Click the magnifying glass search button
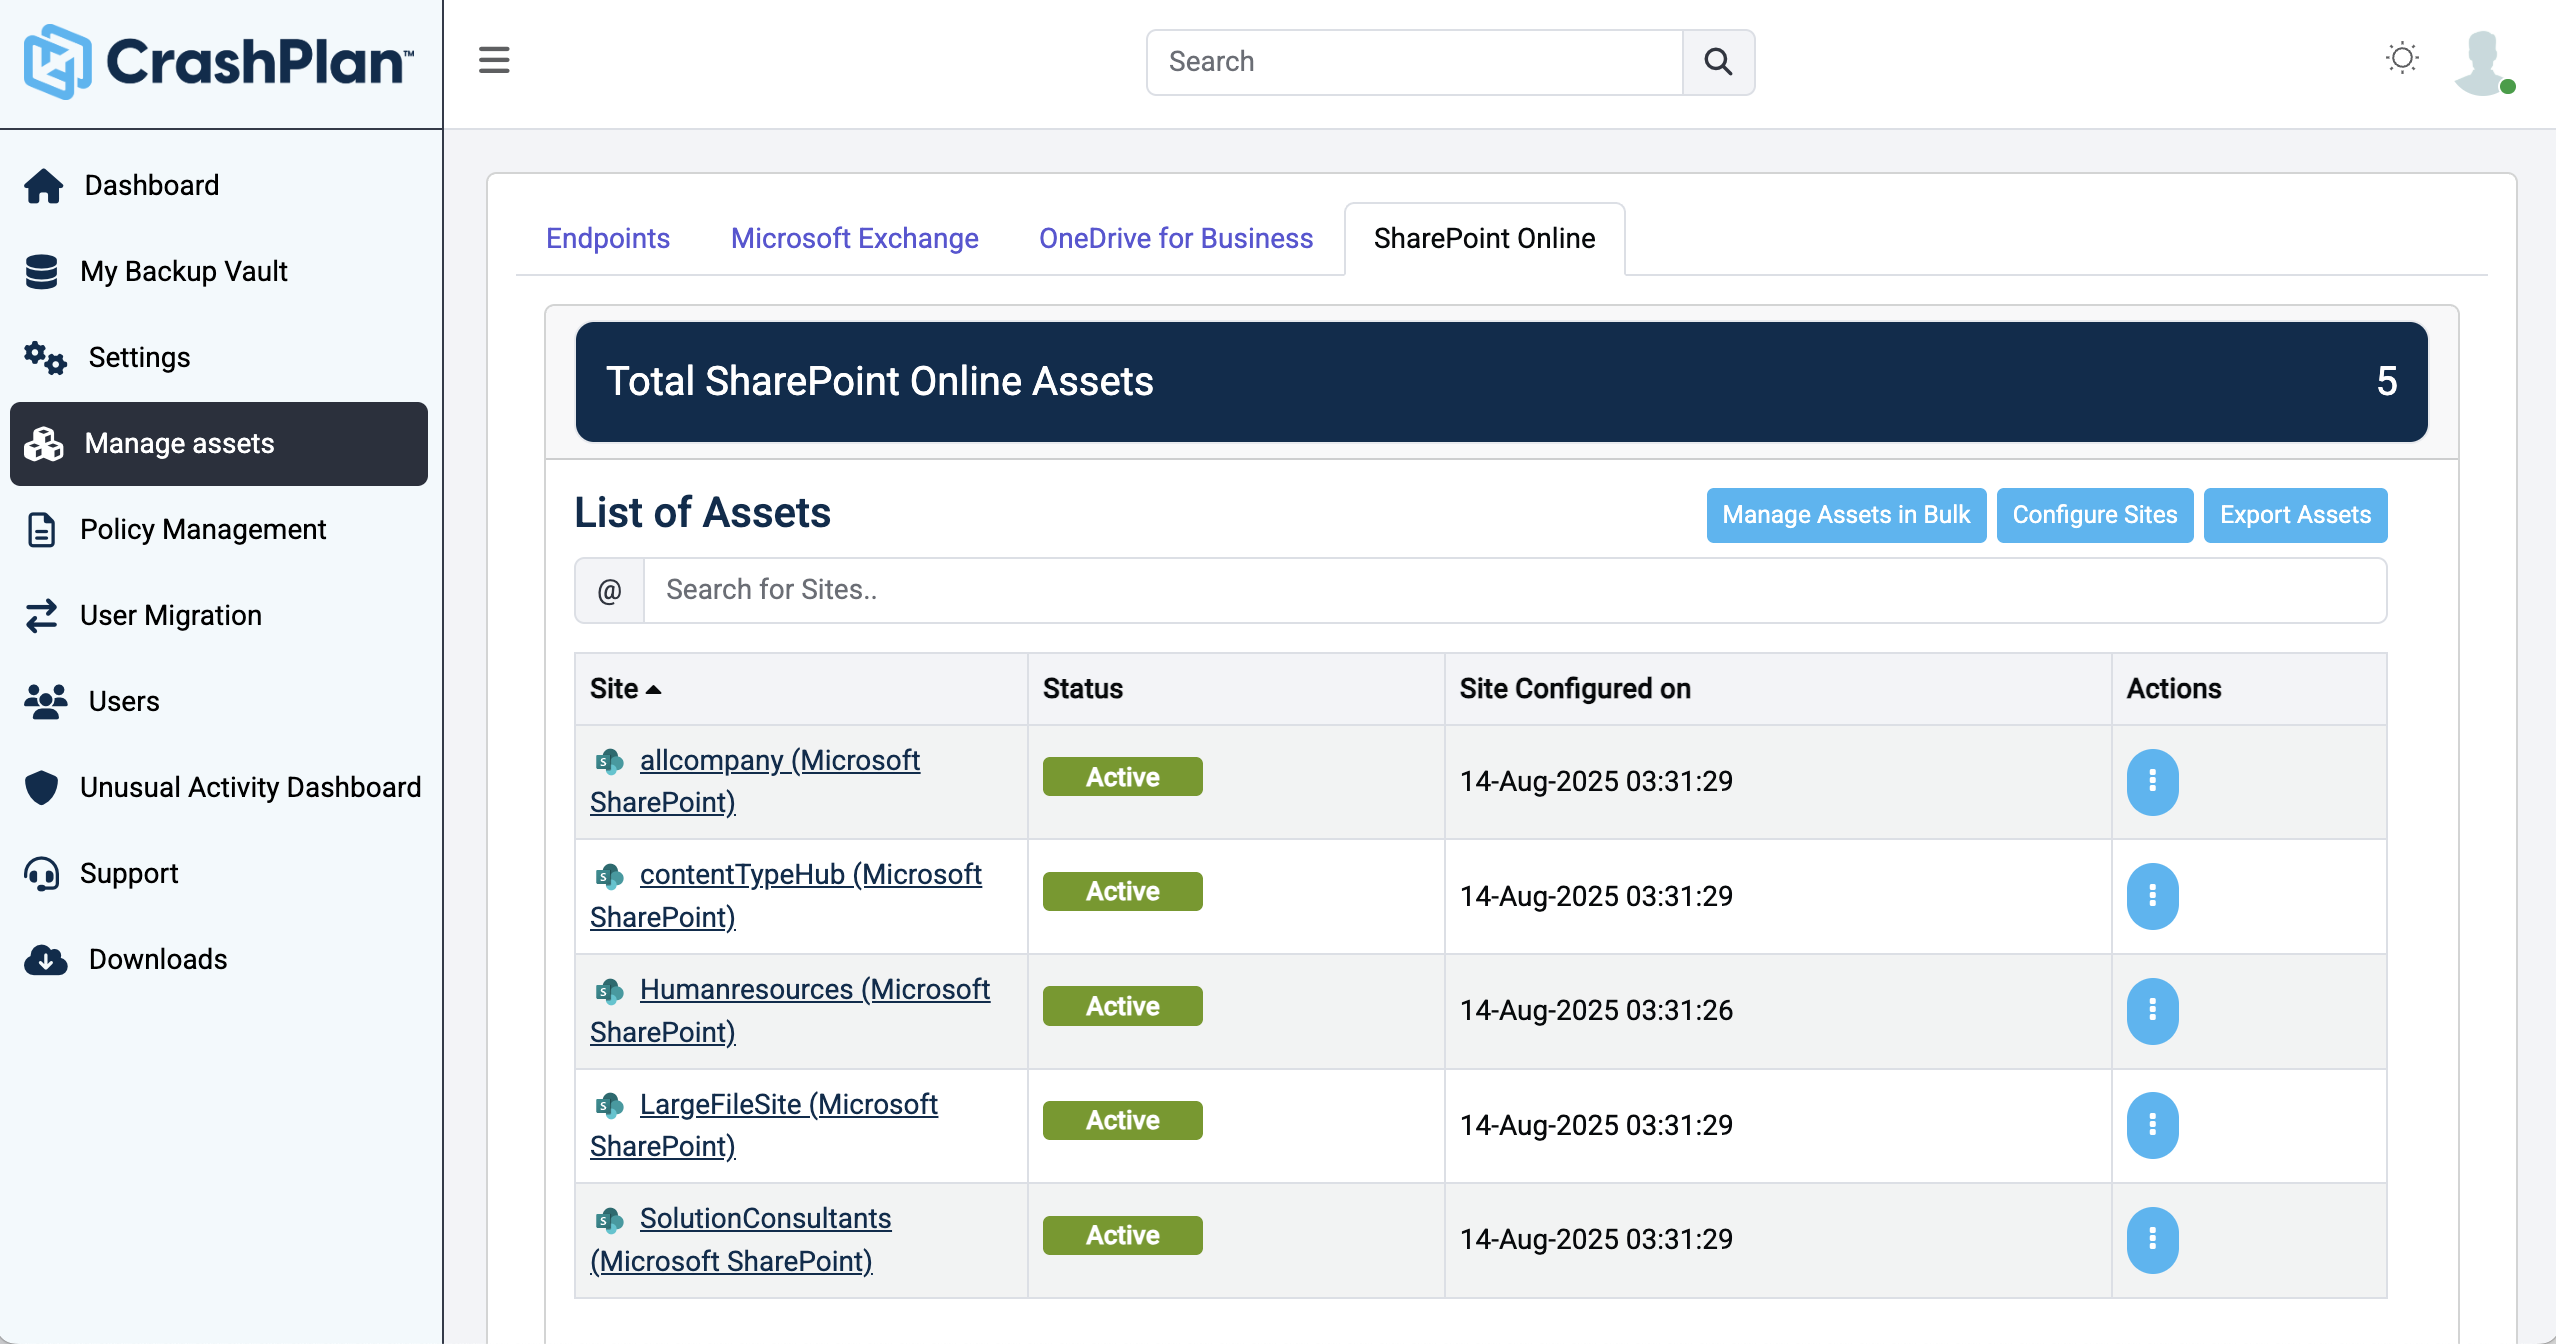Screen dimensions: 2556x1344 (x=1718, y=62)
